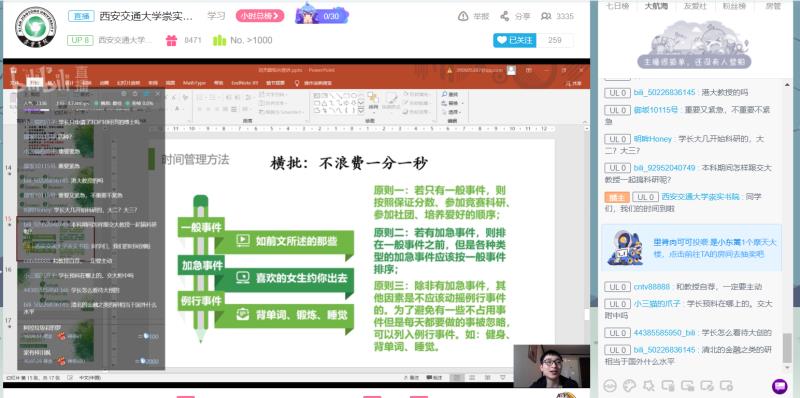This screenshot has height=398, width=800.
Task: Click the chat settings gear-screen icon
Action: [x=726, y=386]
